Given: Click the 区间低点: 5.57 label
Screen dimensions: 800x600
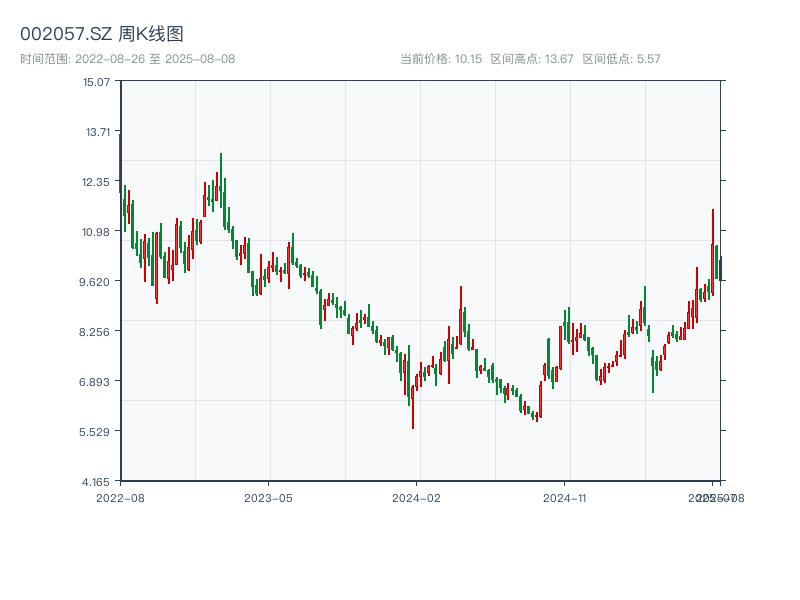Looking at the screenshot, I should pyautogui.click(x=621, y=59).
